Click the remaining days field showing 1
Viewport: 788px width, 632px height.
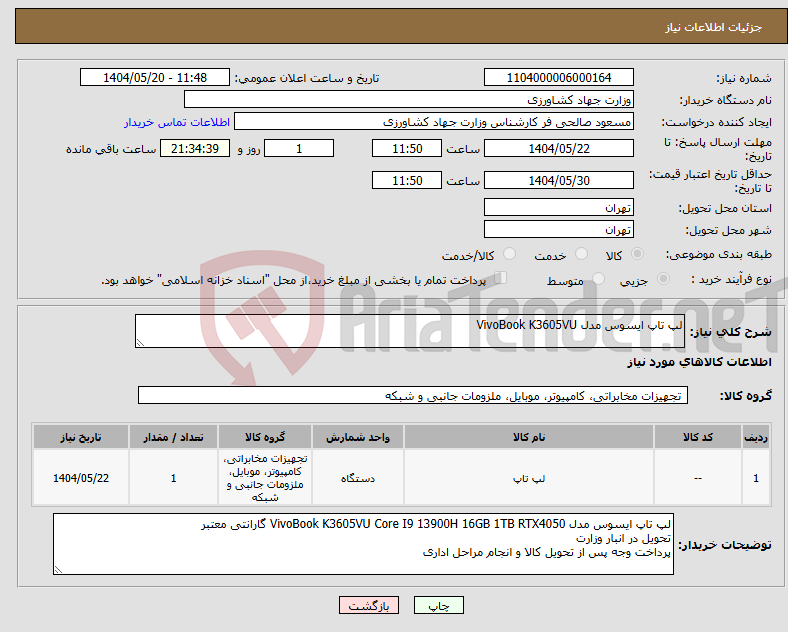(299, 148)
